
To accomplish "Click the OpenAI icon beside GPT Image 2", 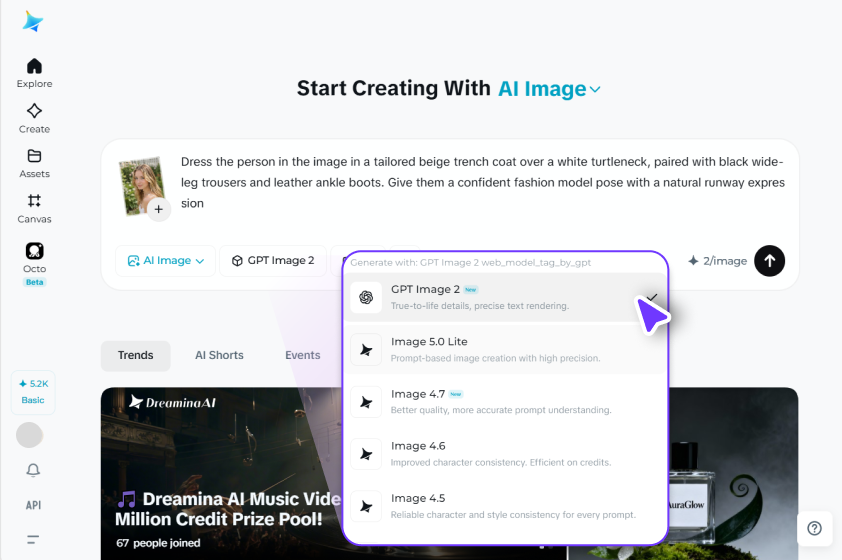I will (366, 297).
